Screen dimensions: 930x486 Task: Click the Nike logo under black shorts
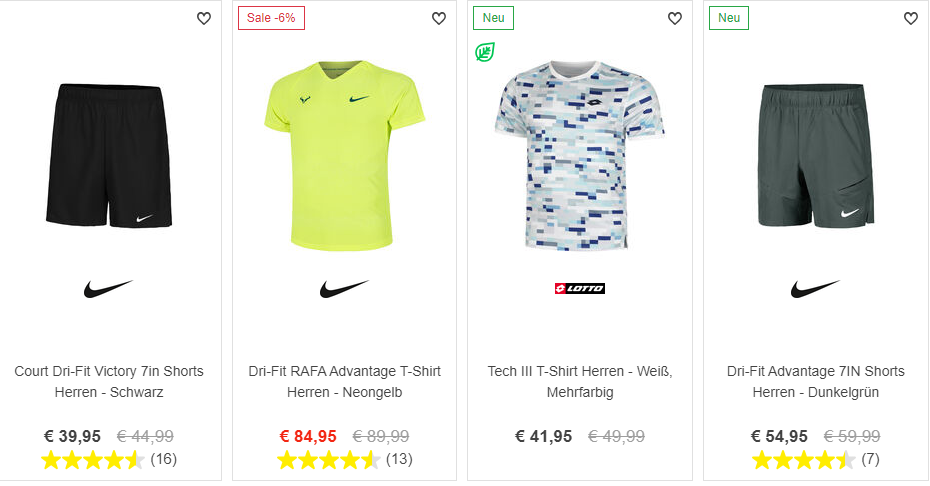tap(108, 289)
